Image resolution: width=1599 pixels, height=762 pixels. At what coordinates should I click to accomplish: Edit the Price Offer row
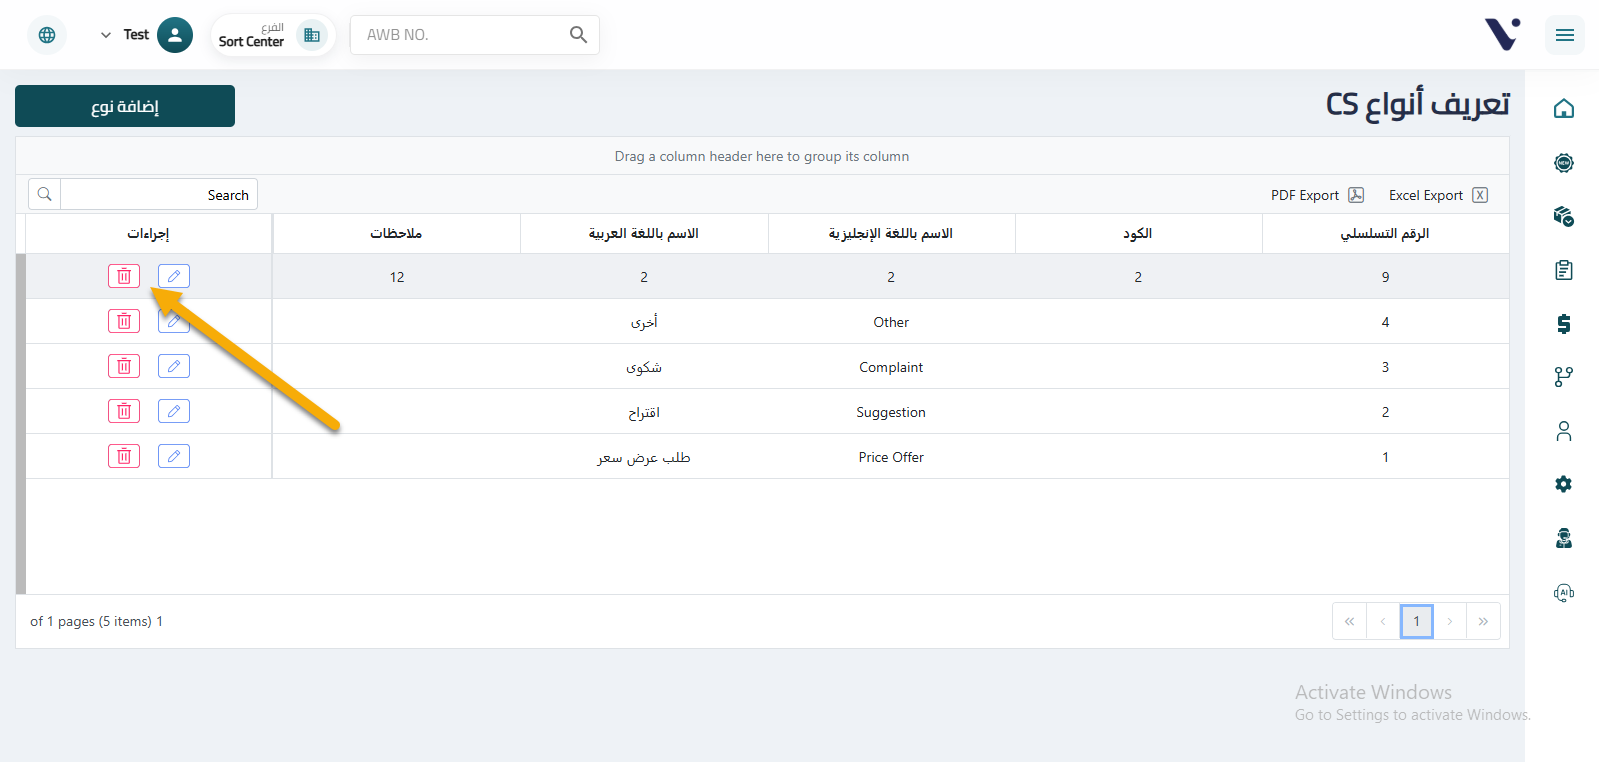pyautogui.click(x=174, y=456)
